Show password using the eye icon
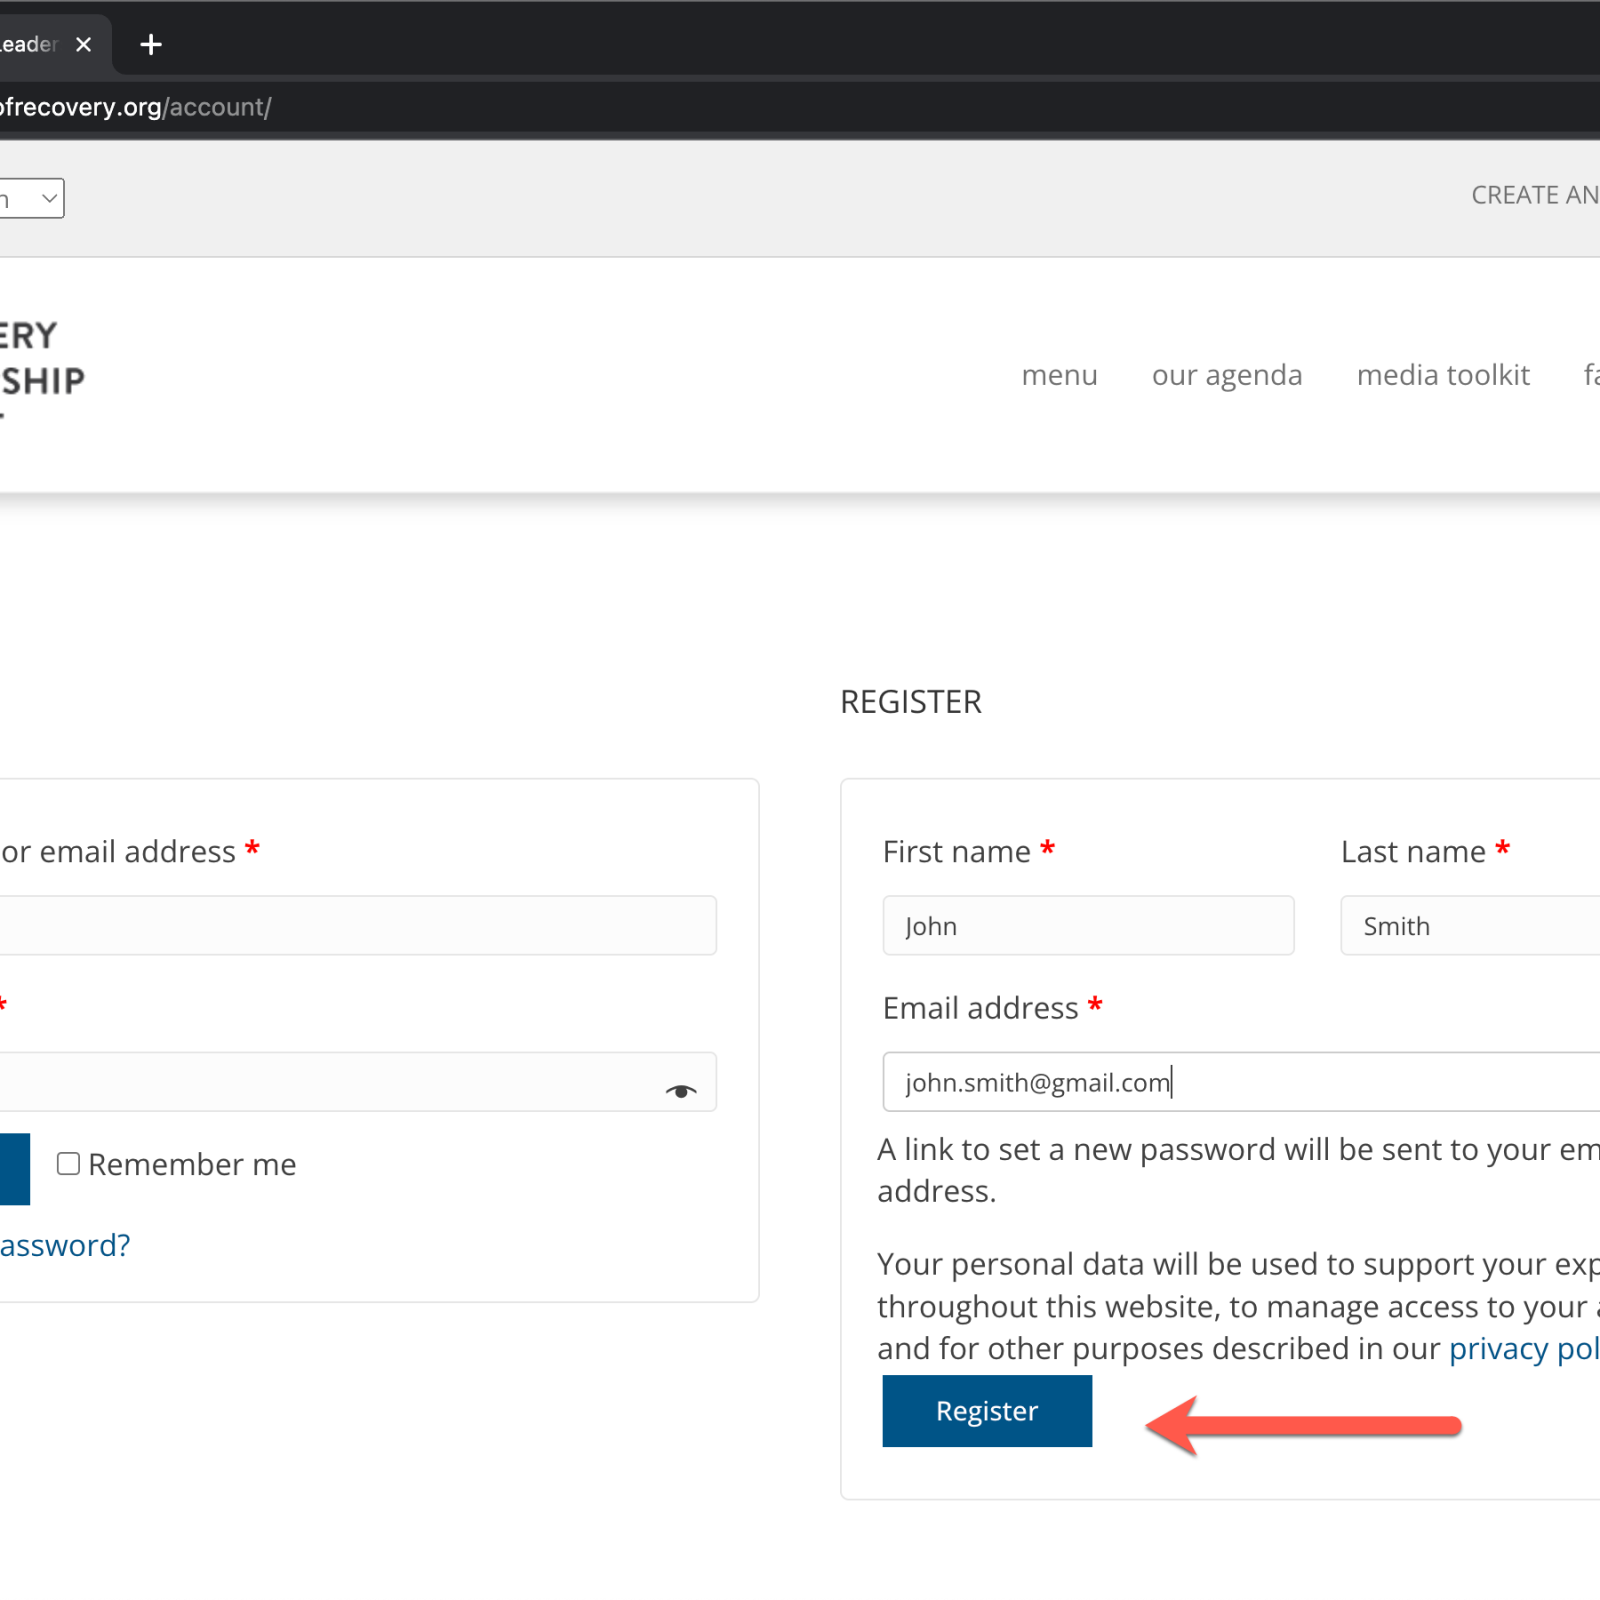Image resolution: width=1600 pixels, height=1600 pixels. click(681, 1091)
